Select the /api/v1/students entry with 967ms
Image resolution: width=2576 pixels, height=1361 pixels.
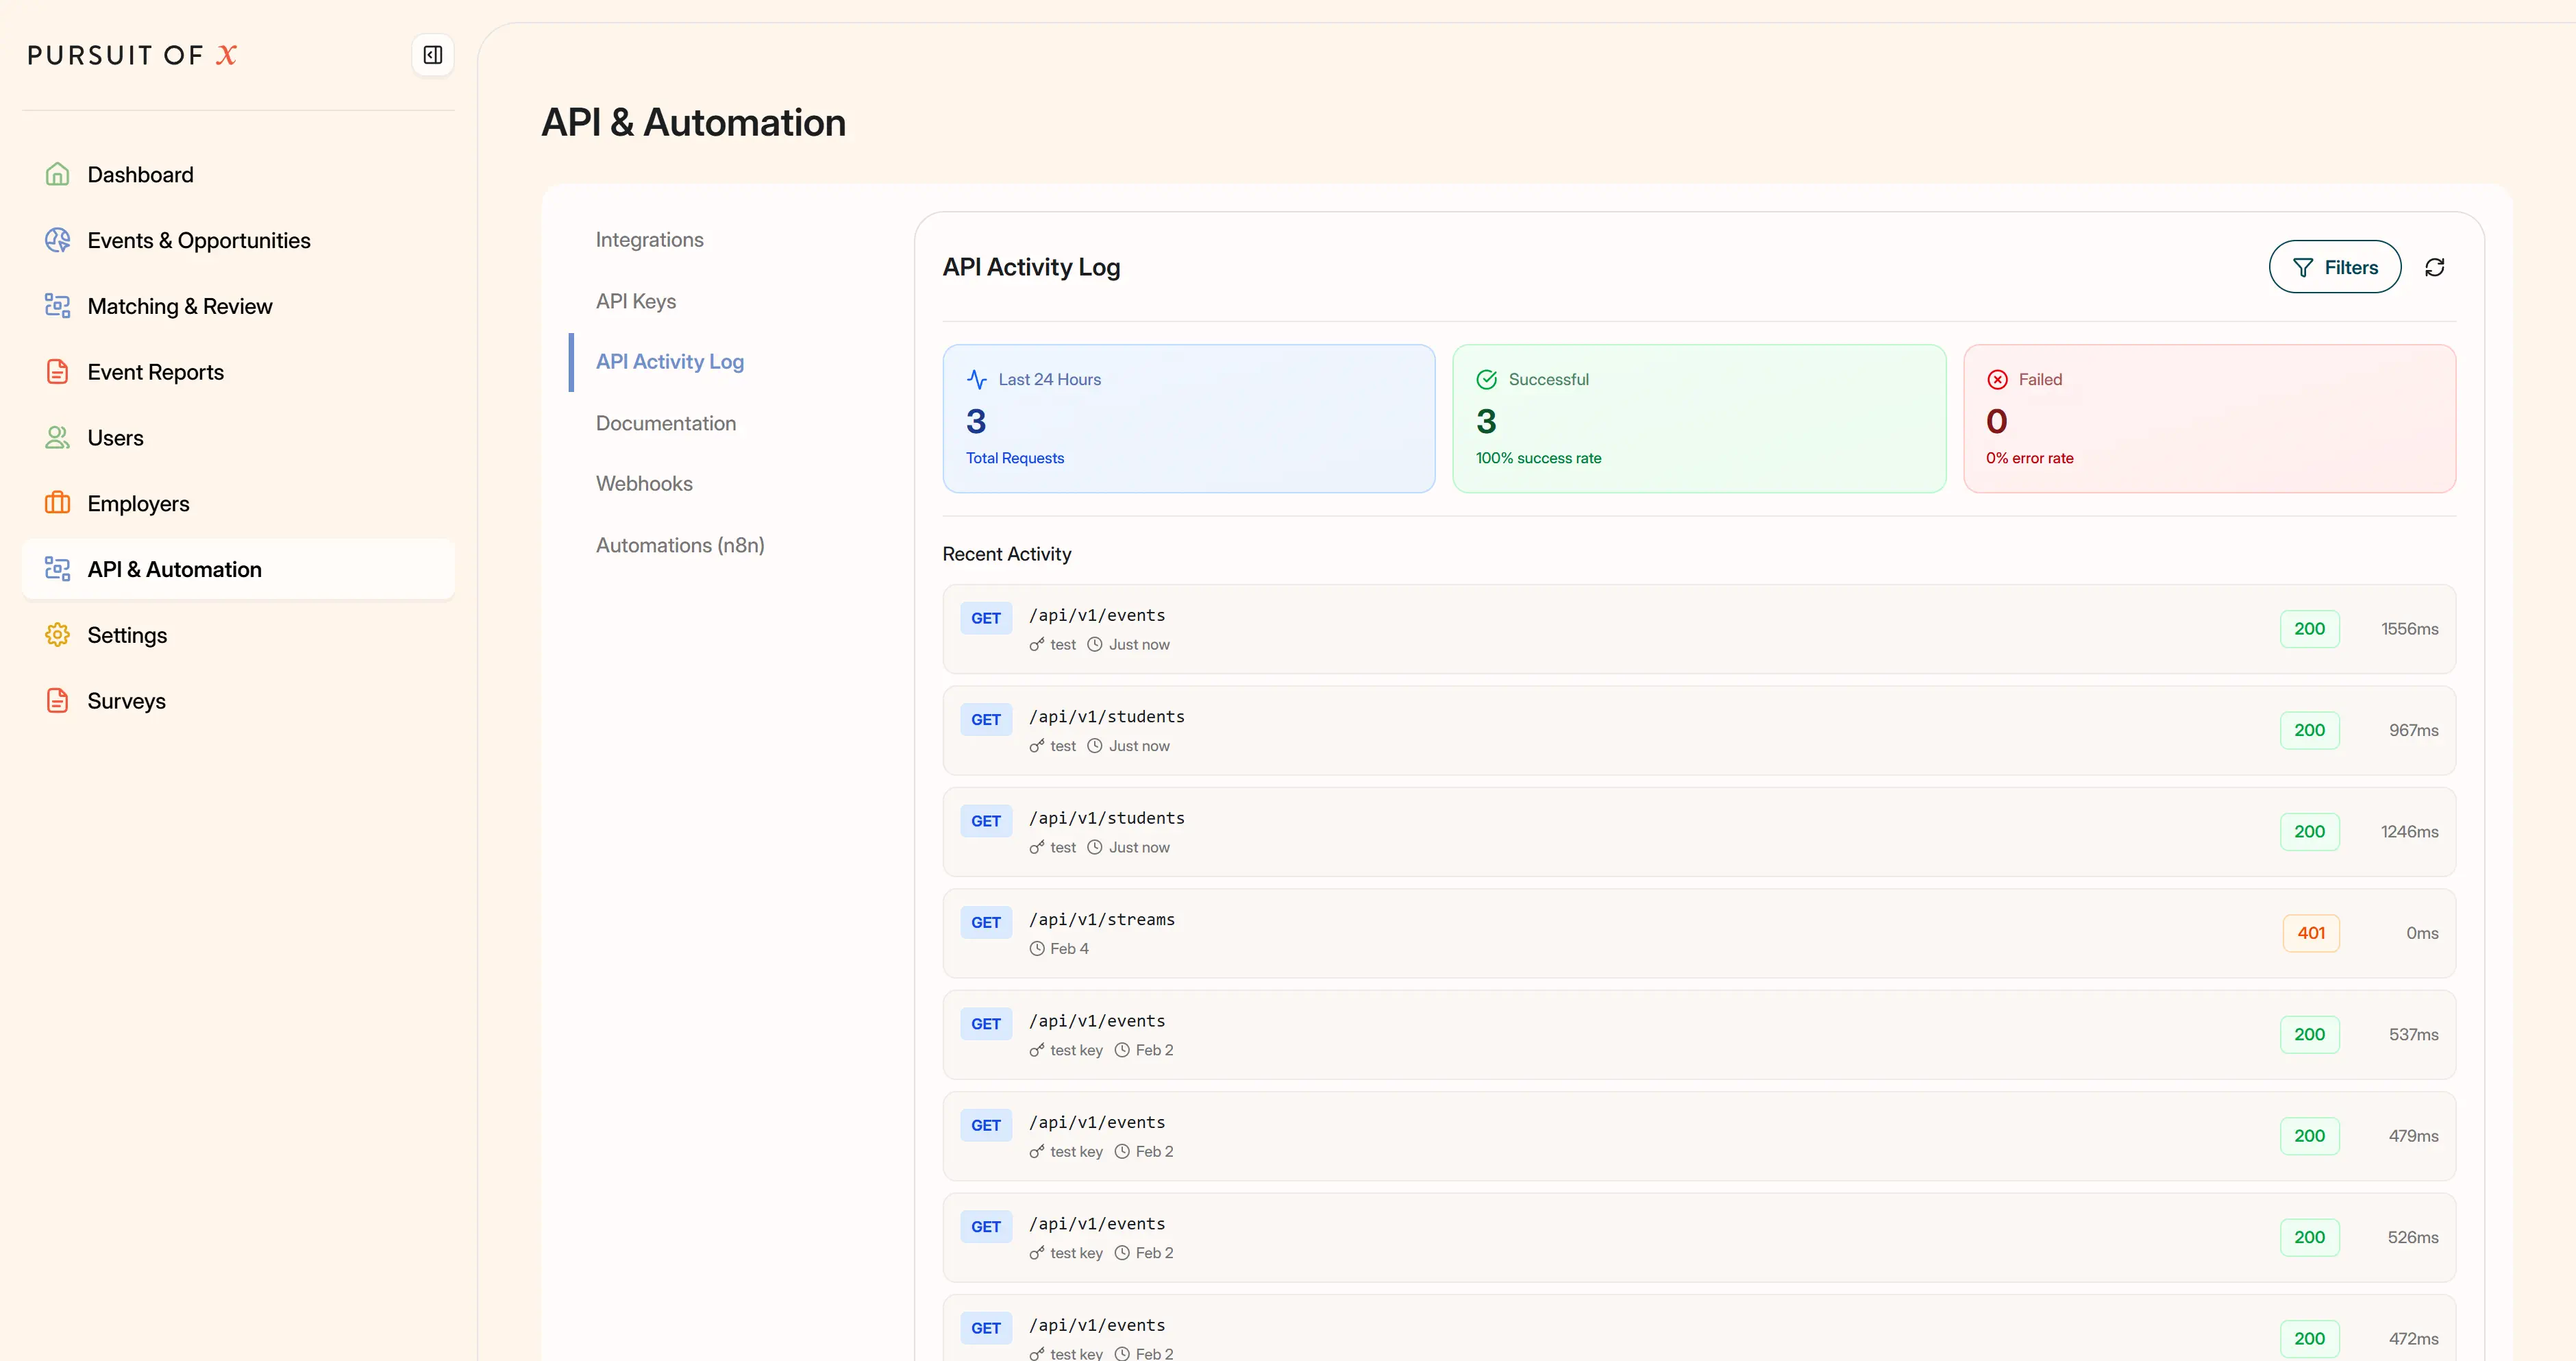pos(1698,730)
